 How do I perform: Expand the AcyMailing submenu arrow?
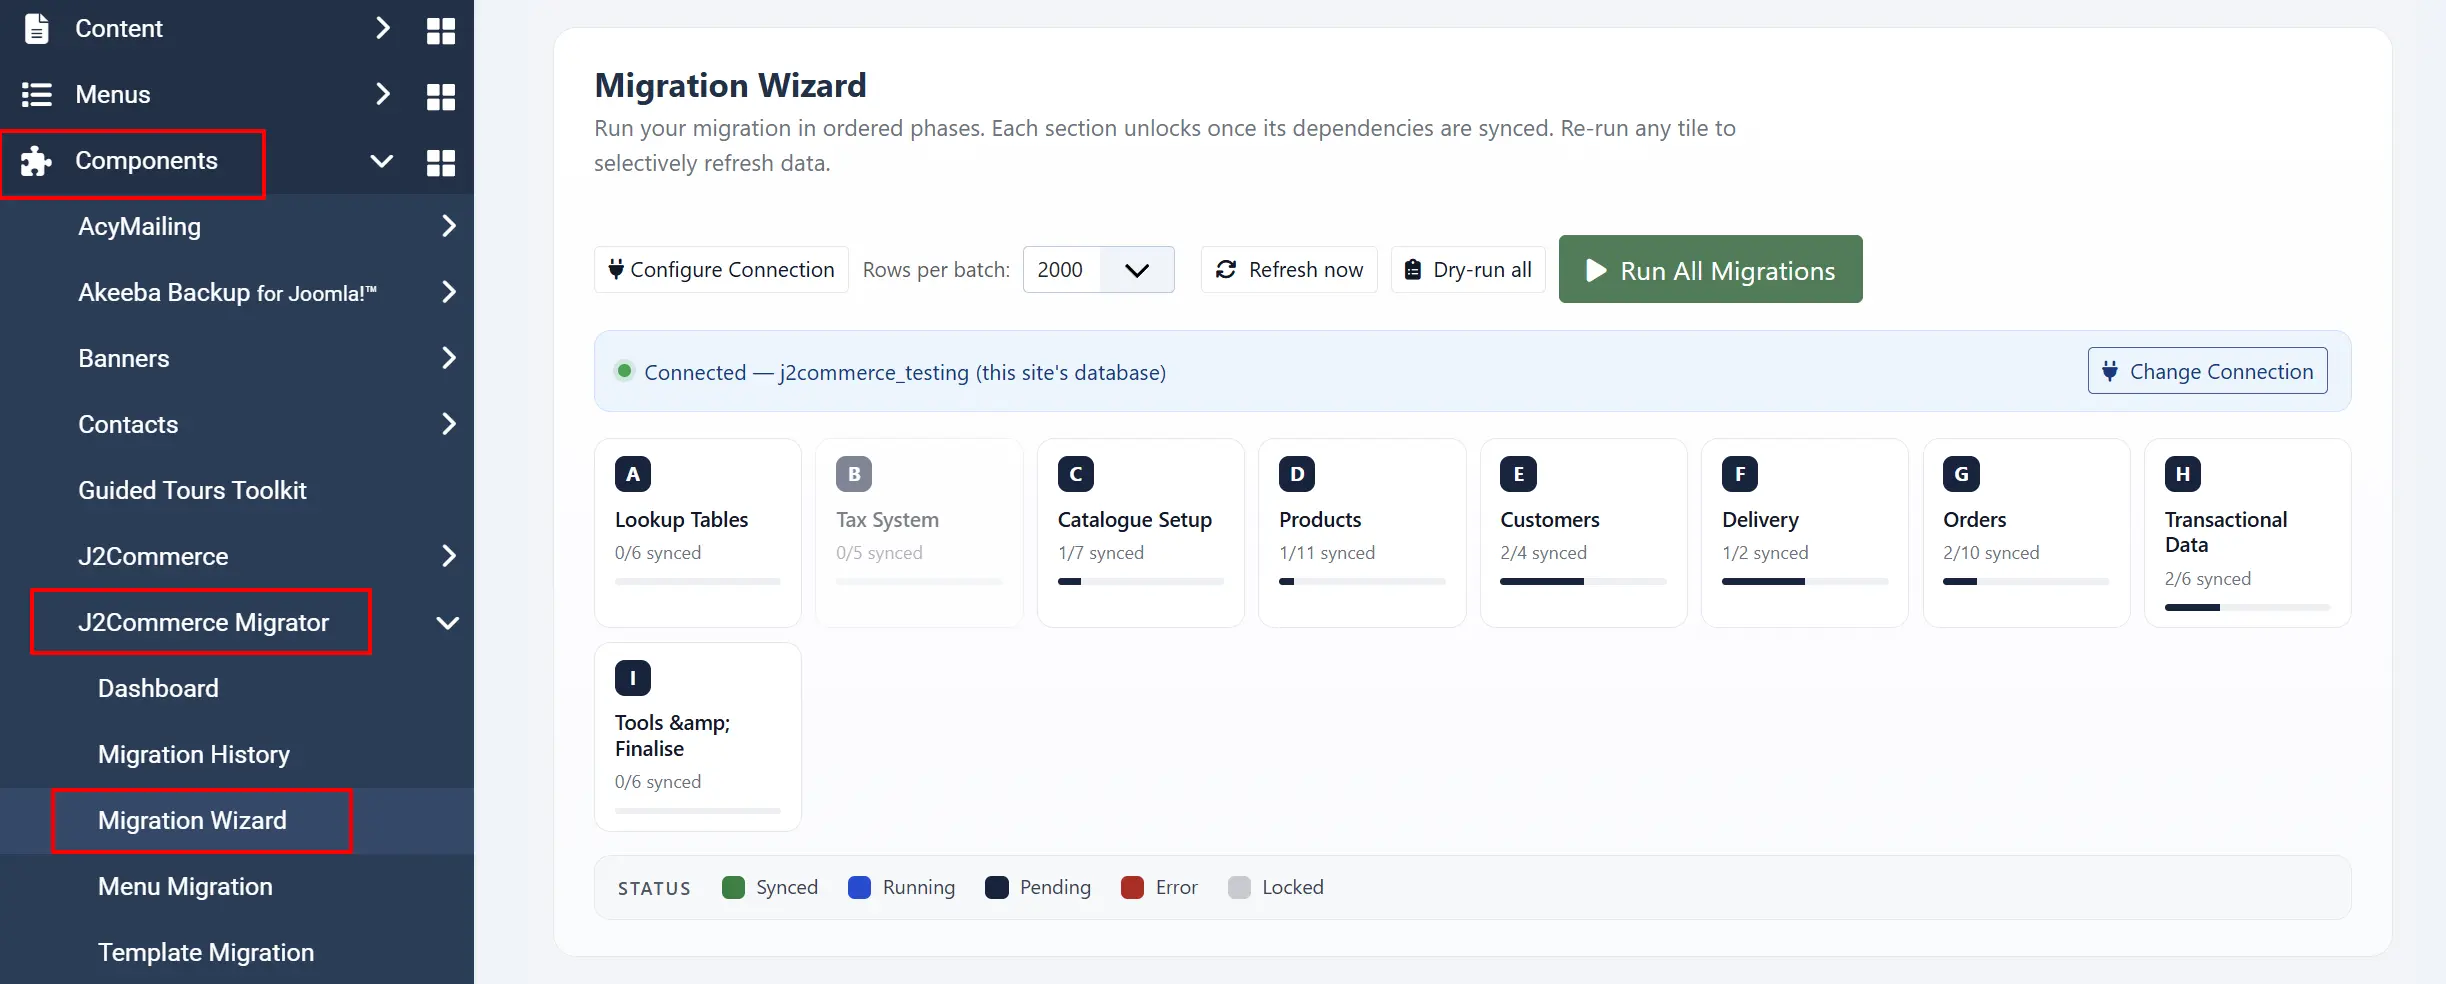(x=449, y=226)
